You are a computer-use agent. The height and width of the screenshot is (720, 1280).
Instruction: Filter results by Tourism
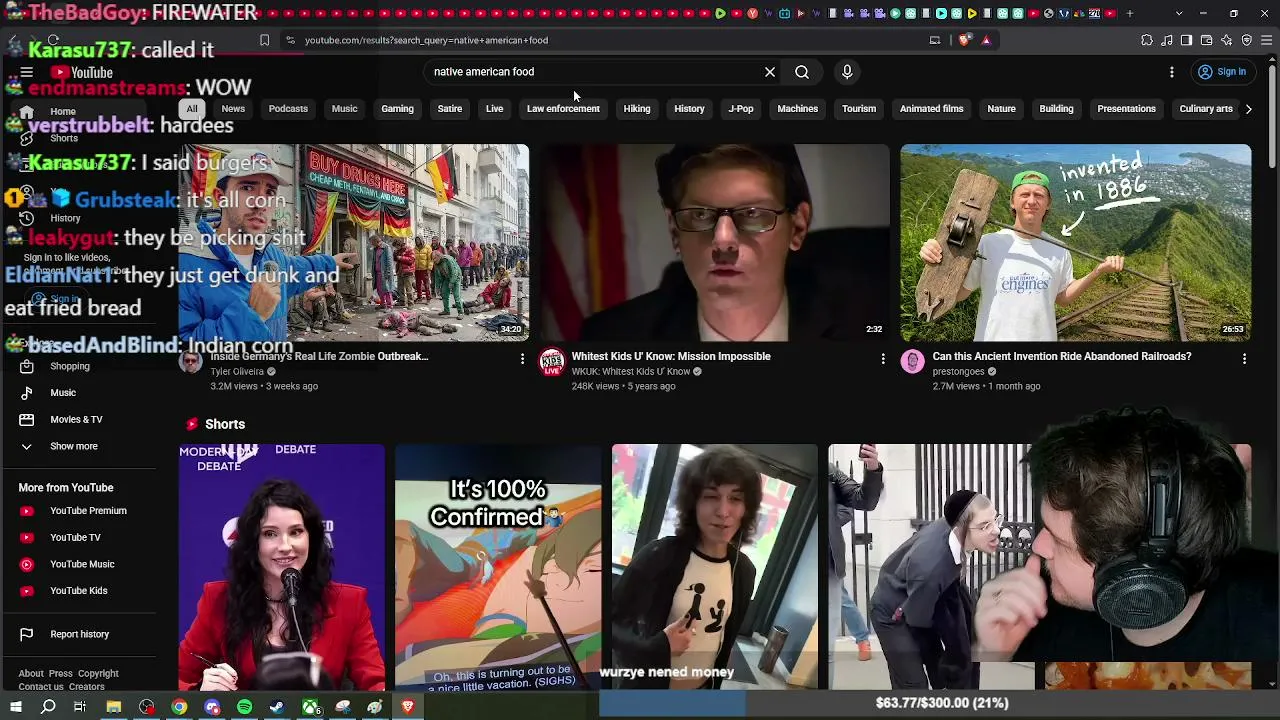tap(859, 109)
